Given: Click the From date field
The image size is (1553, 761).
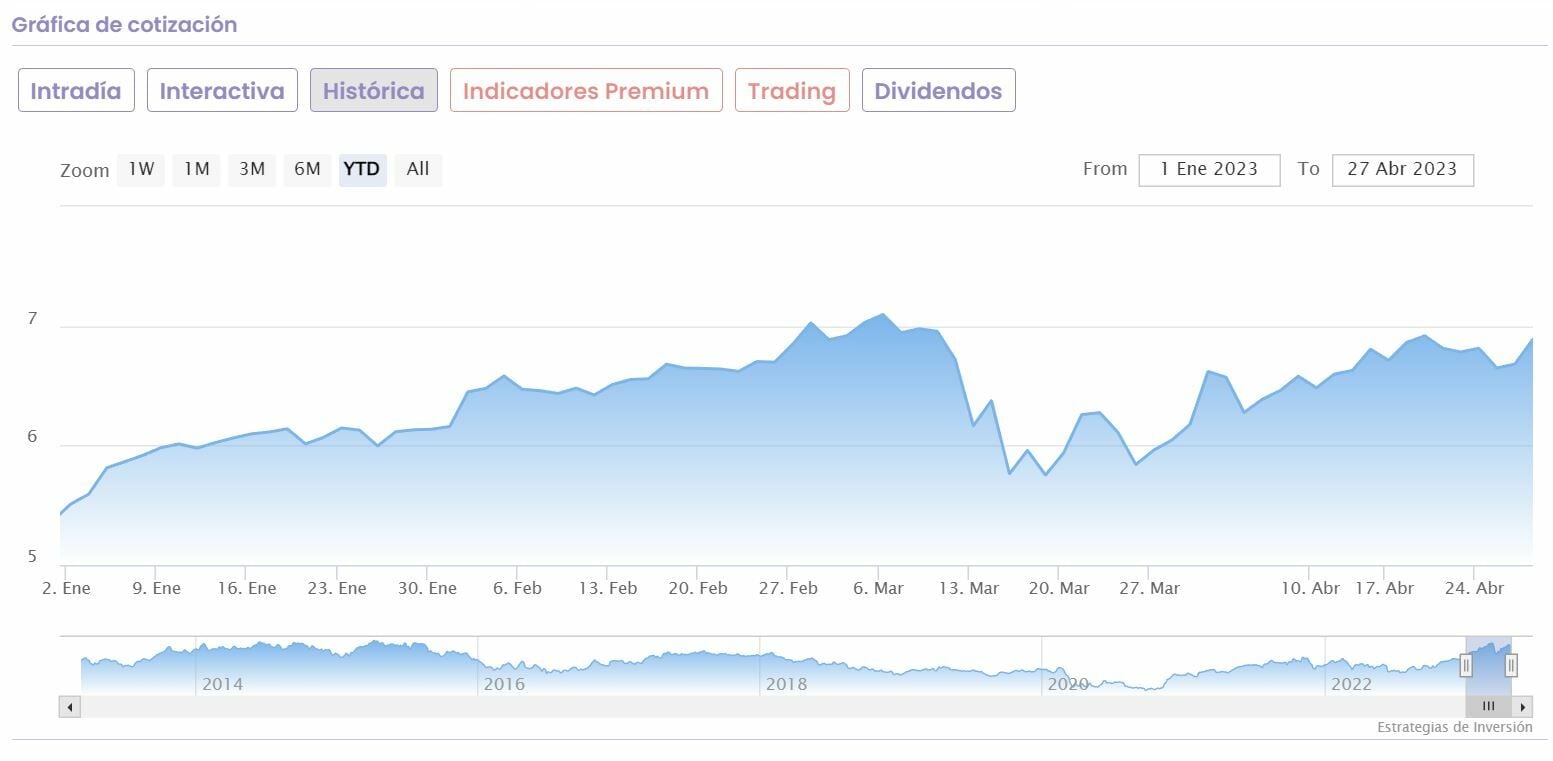Looking at the screenshot, I should (x=1209, y=169).
